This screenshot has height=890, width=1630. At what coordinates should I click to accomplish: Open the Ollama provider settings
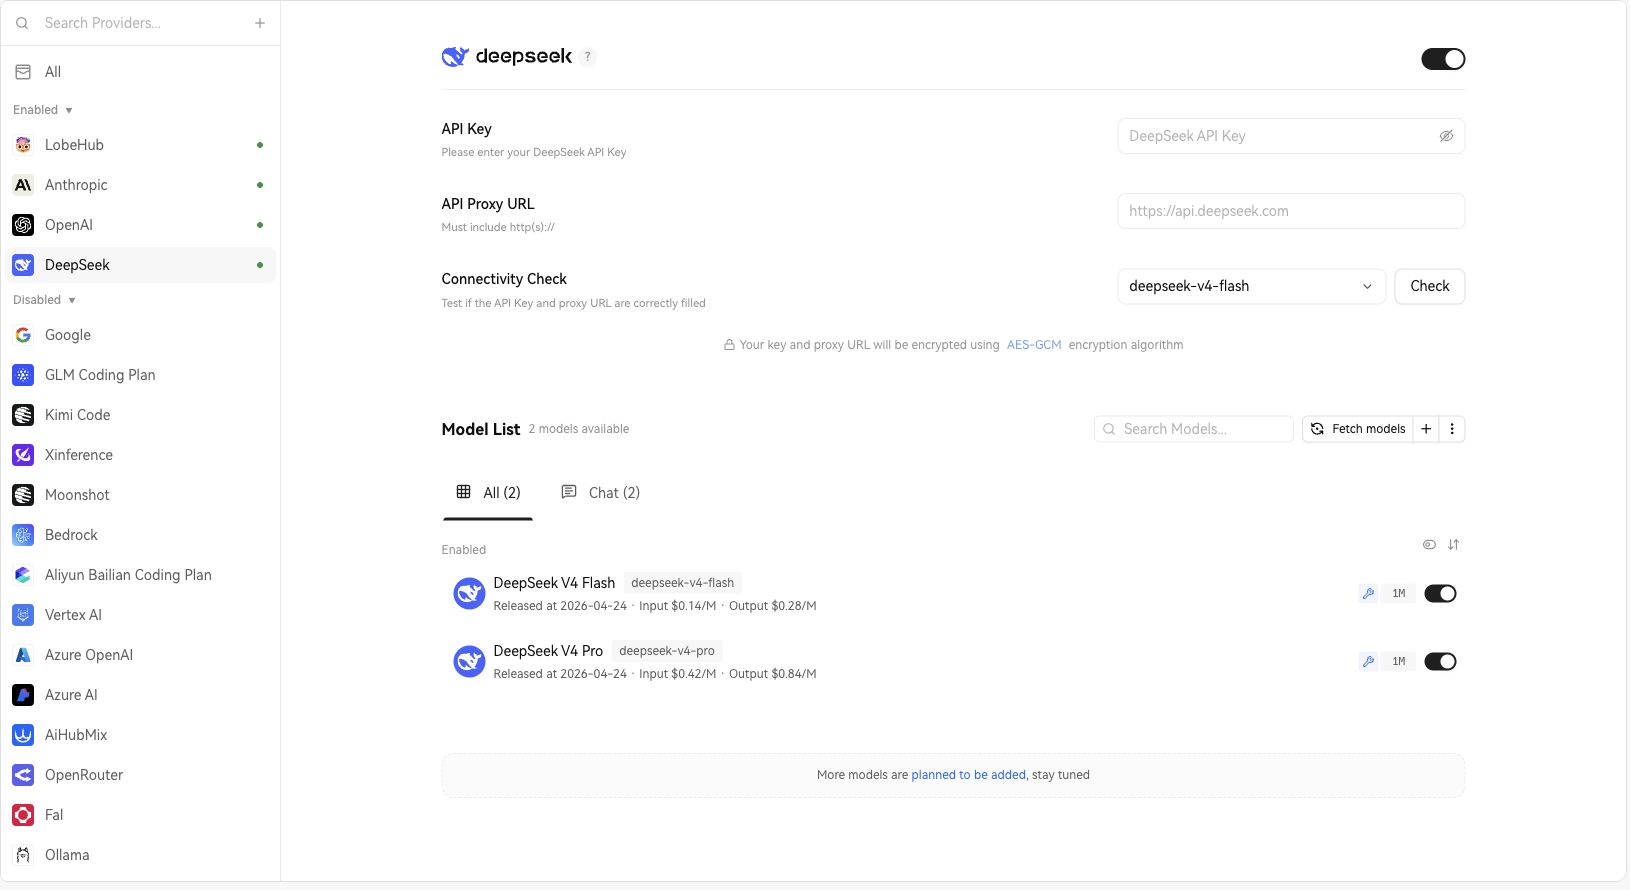coord(139,855)
